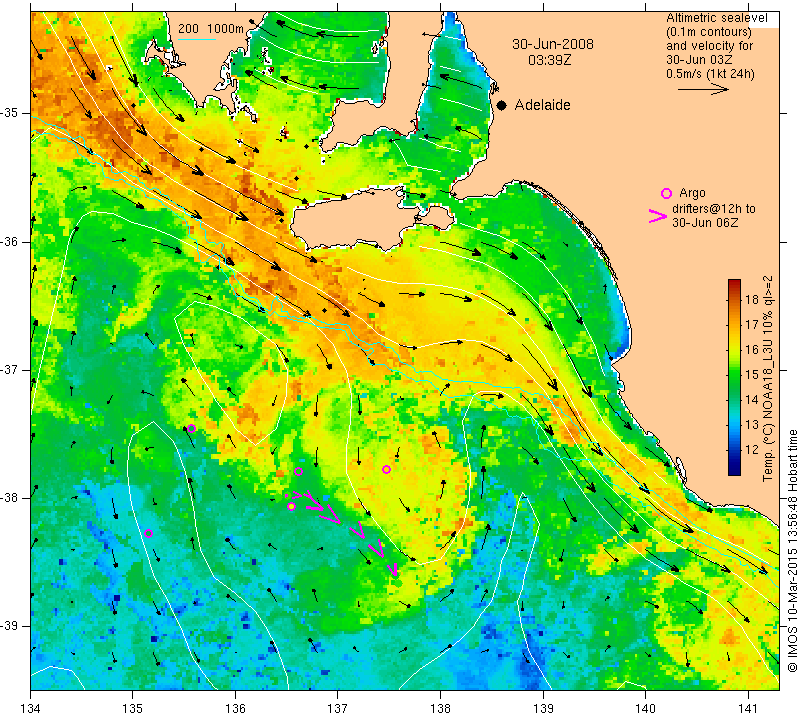The height and width of the screenshot is (720, 800).
Task: Click the longitude axis label '137'
Action: 338,709
